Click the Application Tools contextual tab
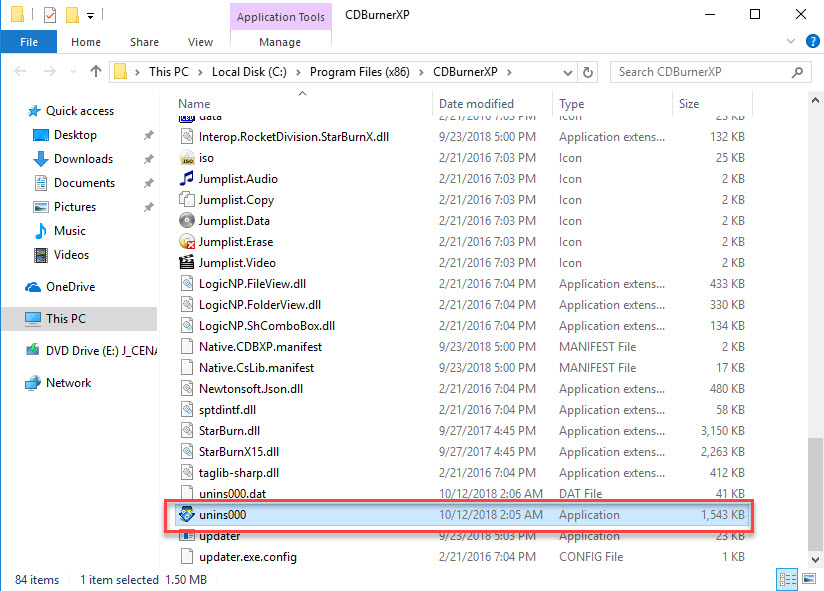This screenshot has height=591, width=824. click(x=281, y=17)
